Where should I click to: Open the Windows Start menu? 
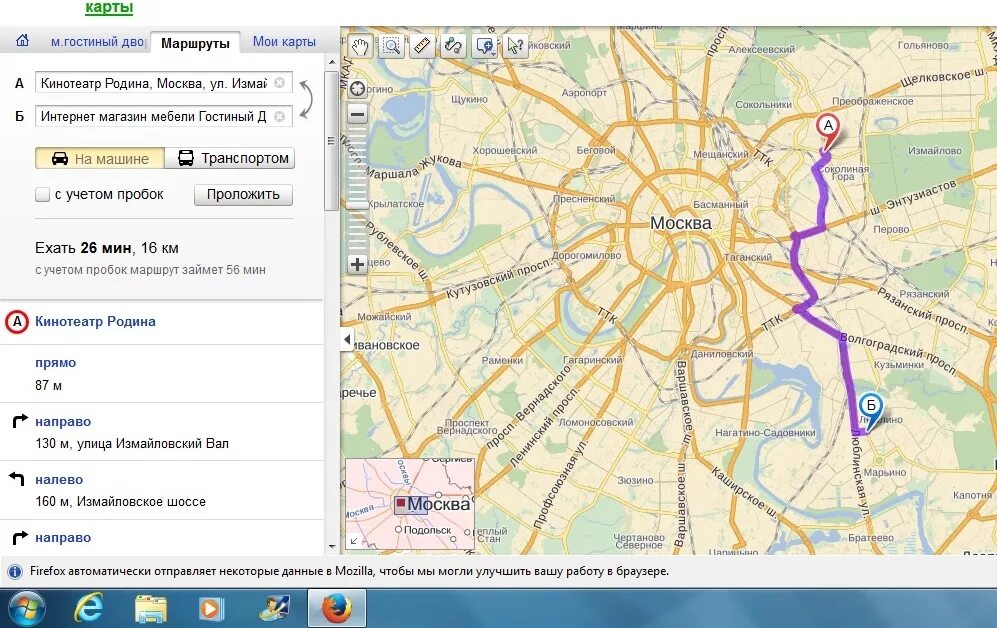coord(25,608)
